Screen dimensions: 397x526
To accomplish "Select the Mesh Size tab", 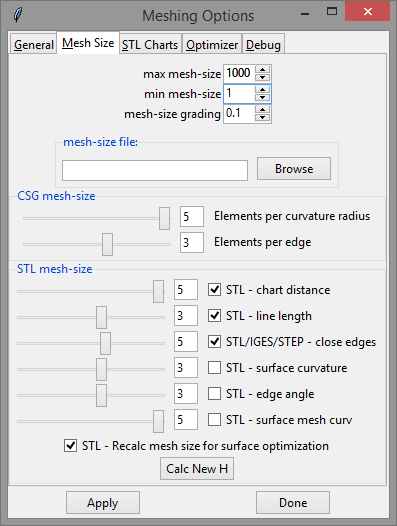I will click(x=88, y=43).
